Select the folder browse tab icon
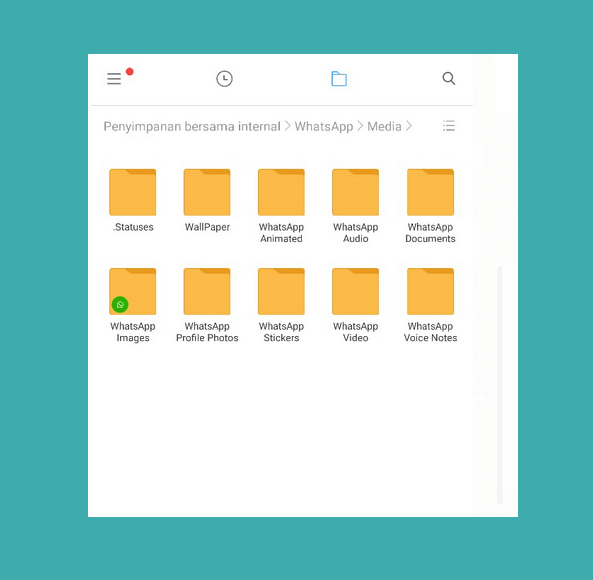593x580 pixels. coord(339,79)
